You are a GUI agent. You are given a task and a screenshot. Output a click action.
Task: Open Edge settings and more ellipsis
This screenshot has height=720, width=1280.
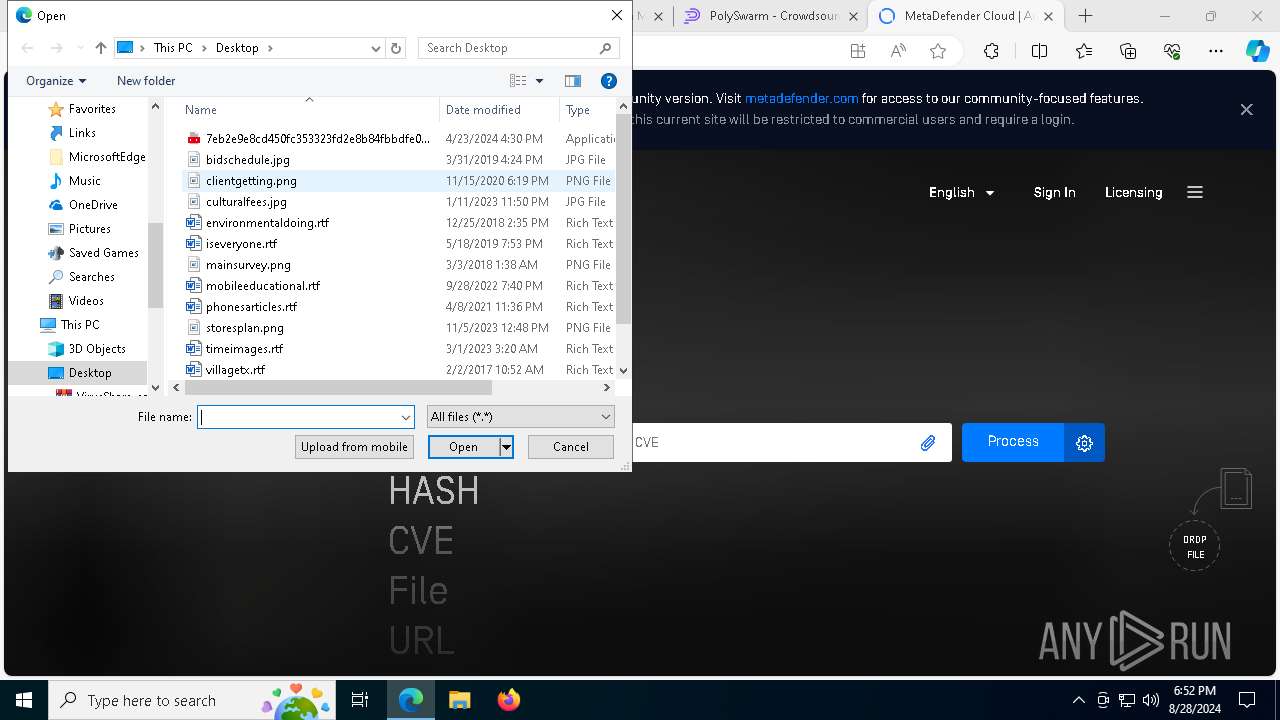[x=1216, y=51]
